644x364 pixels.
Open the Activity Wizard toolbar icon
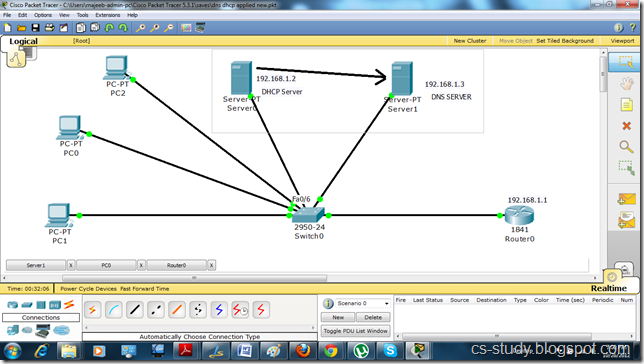[x=64, y=28]
